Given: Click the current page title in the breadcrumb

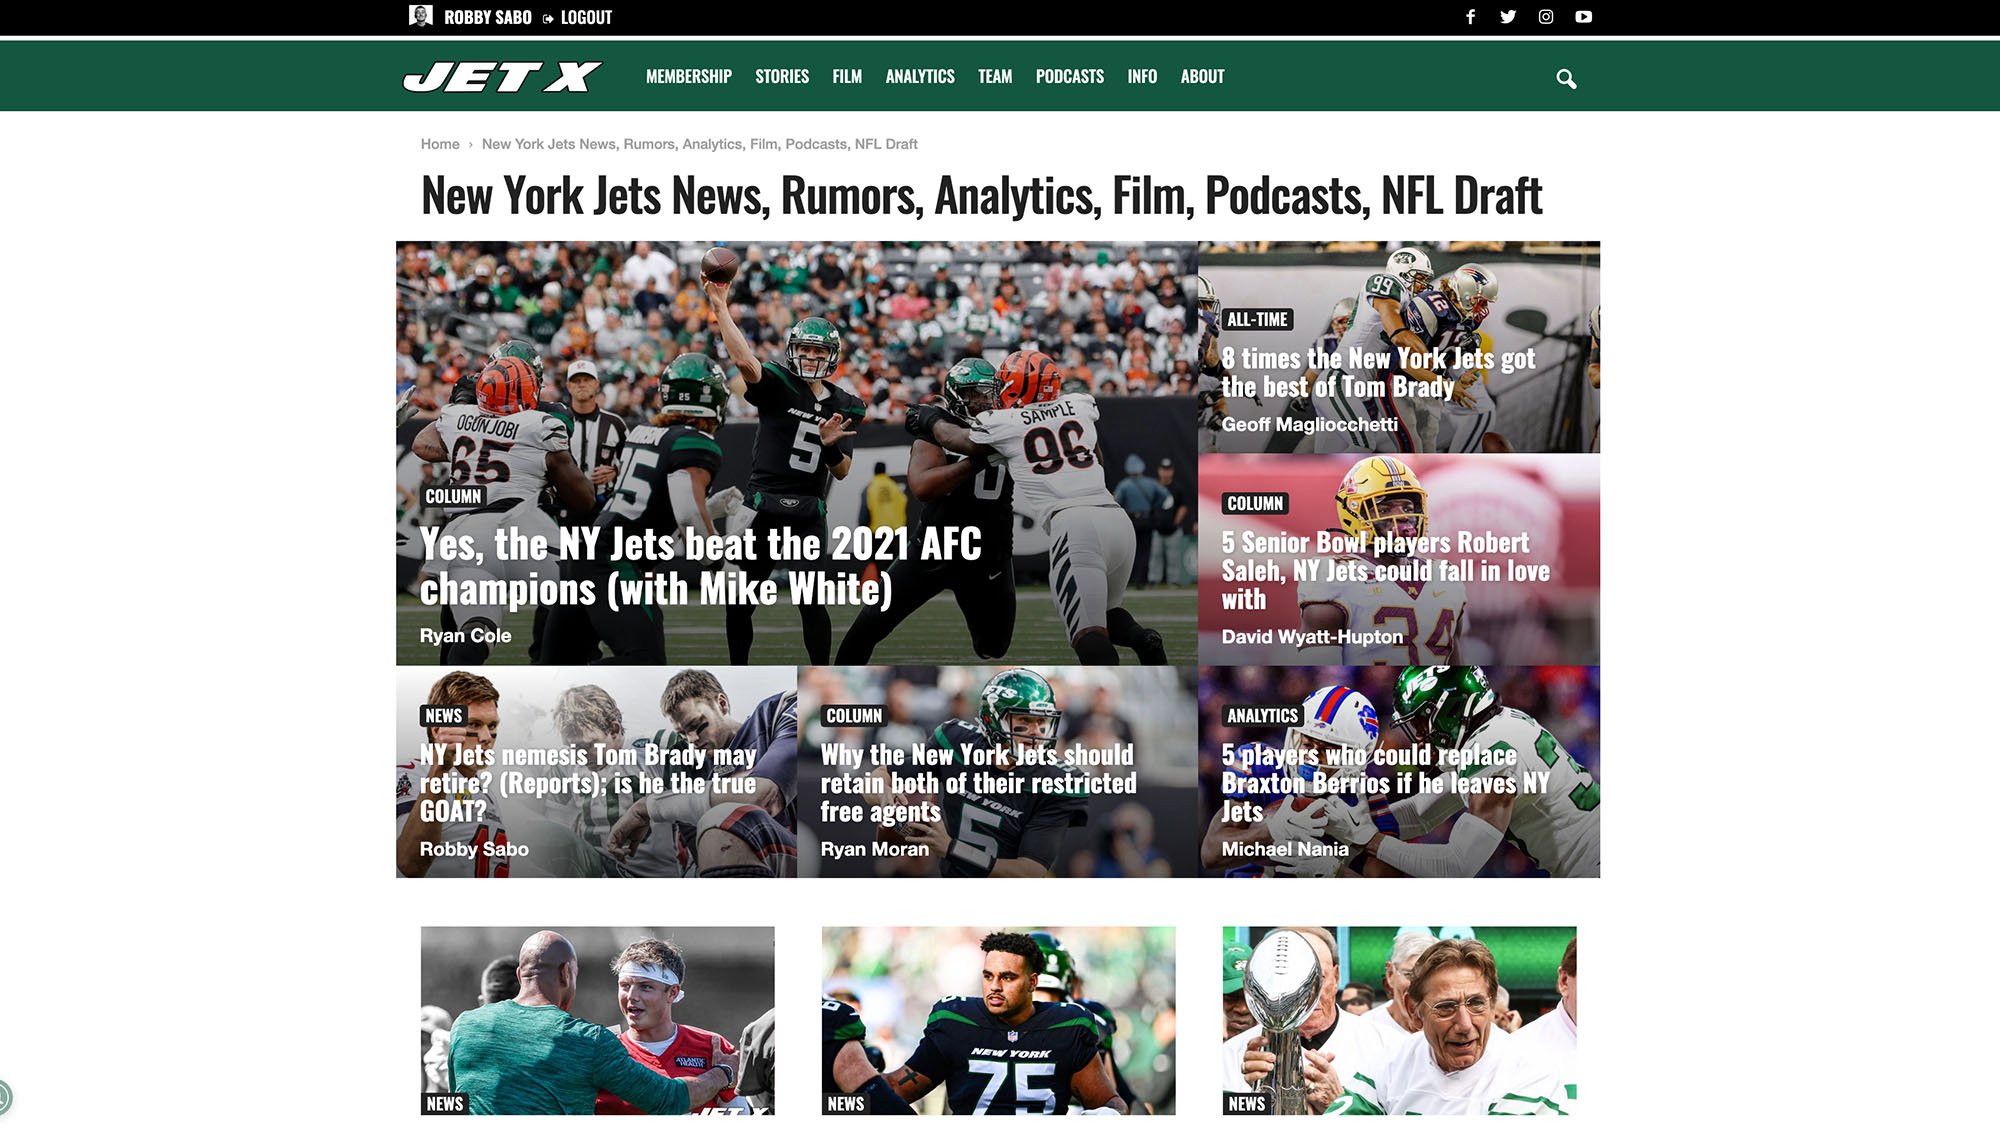Looking at the screenshot, I should 700,144.
